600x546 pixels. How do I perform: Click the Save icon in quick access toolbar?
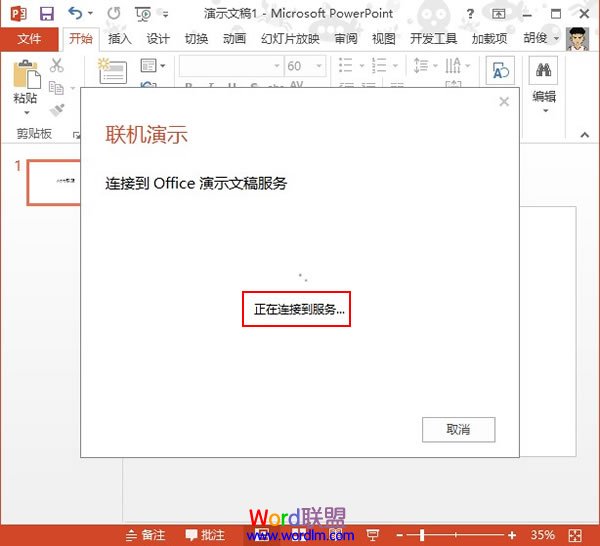(x=47, y=14)
